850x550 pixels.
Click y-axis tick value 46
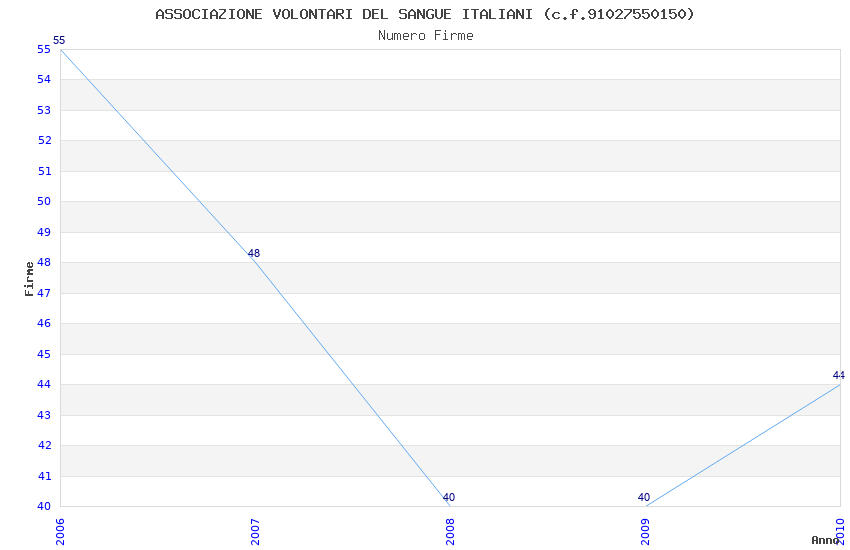point(44,323)
